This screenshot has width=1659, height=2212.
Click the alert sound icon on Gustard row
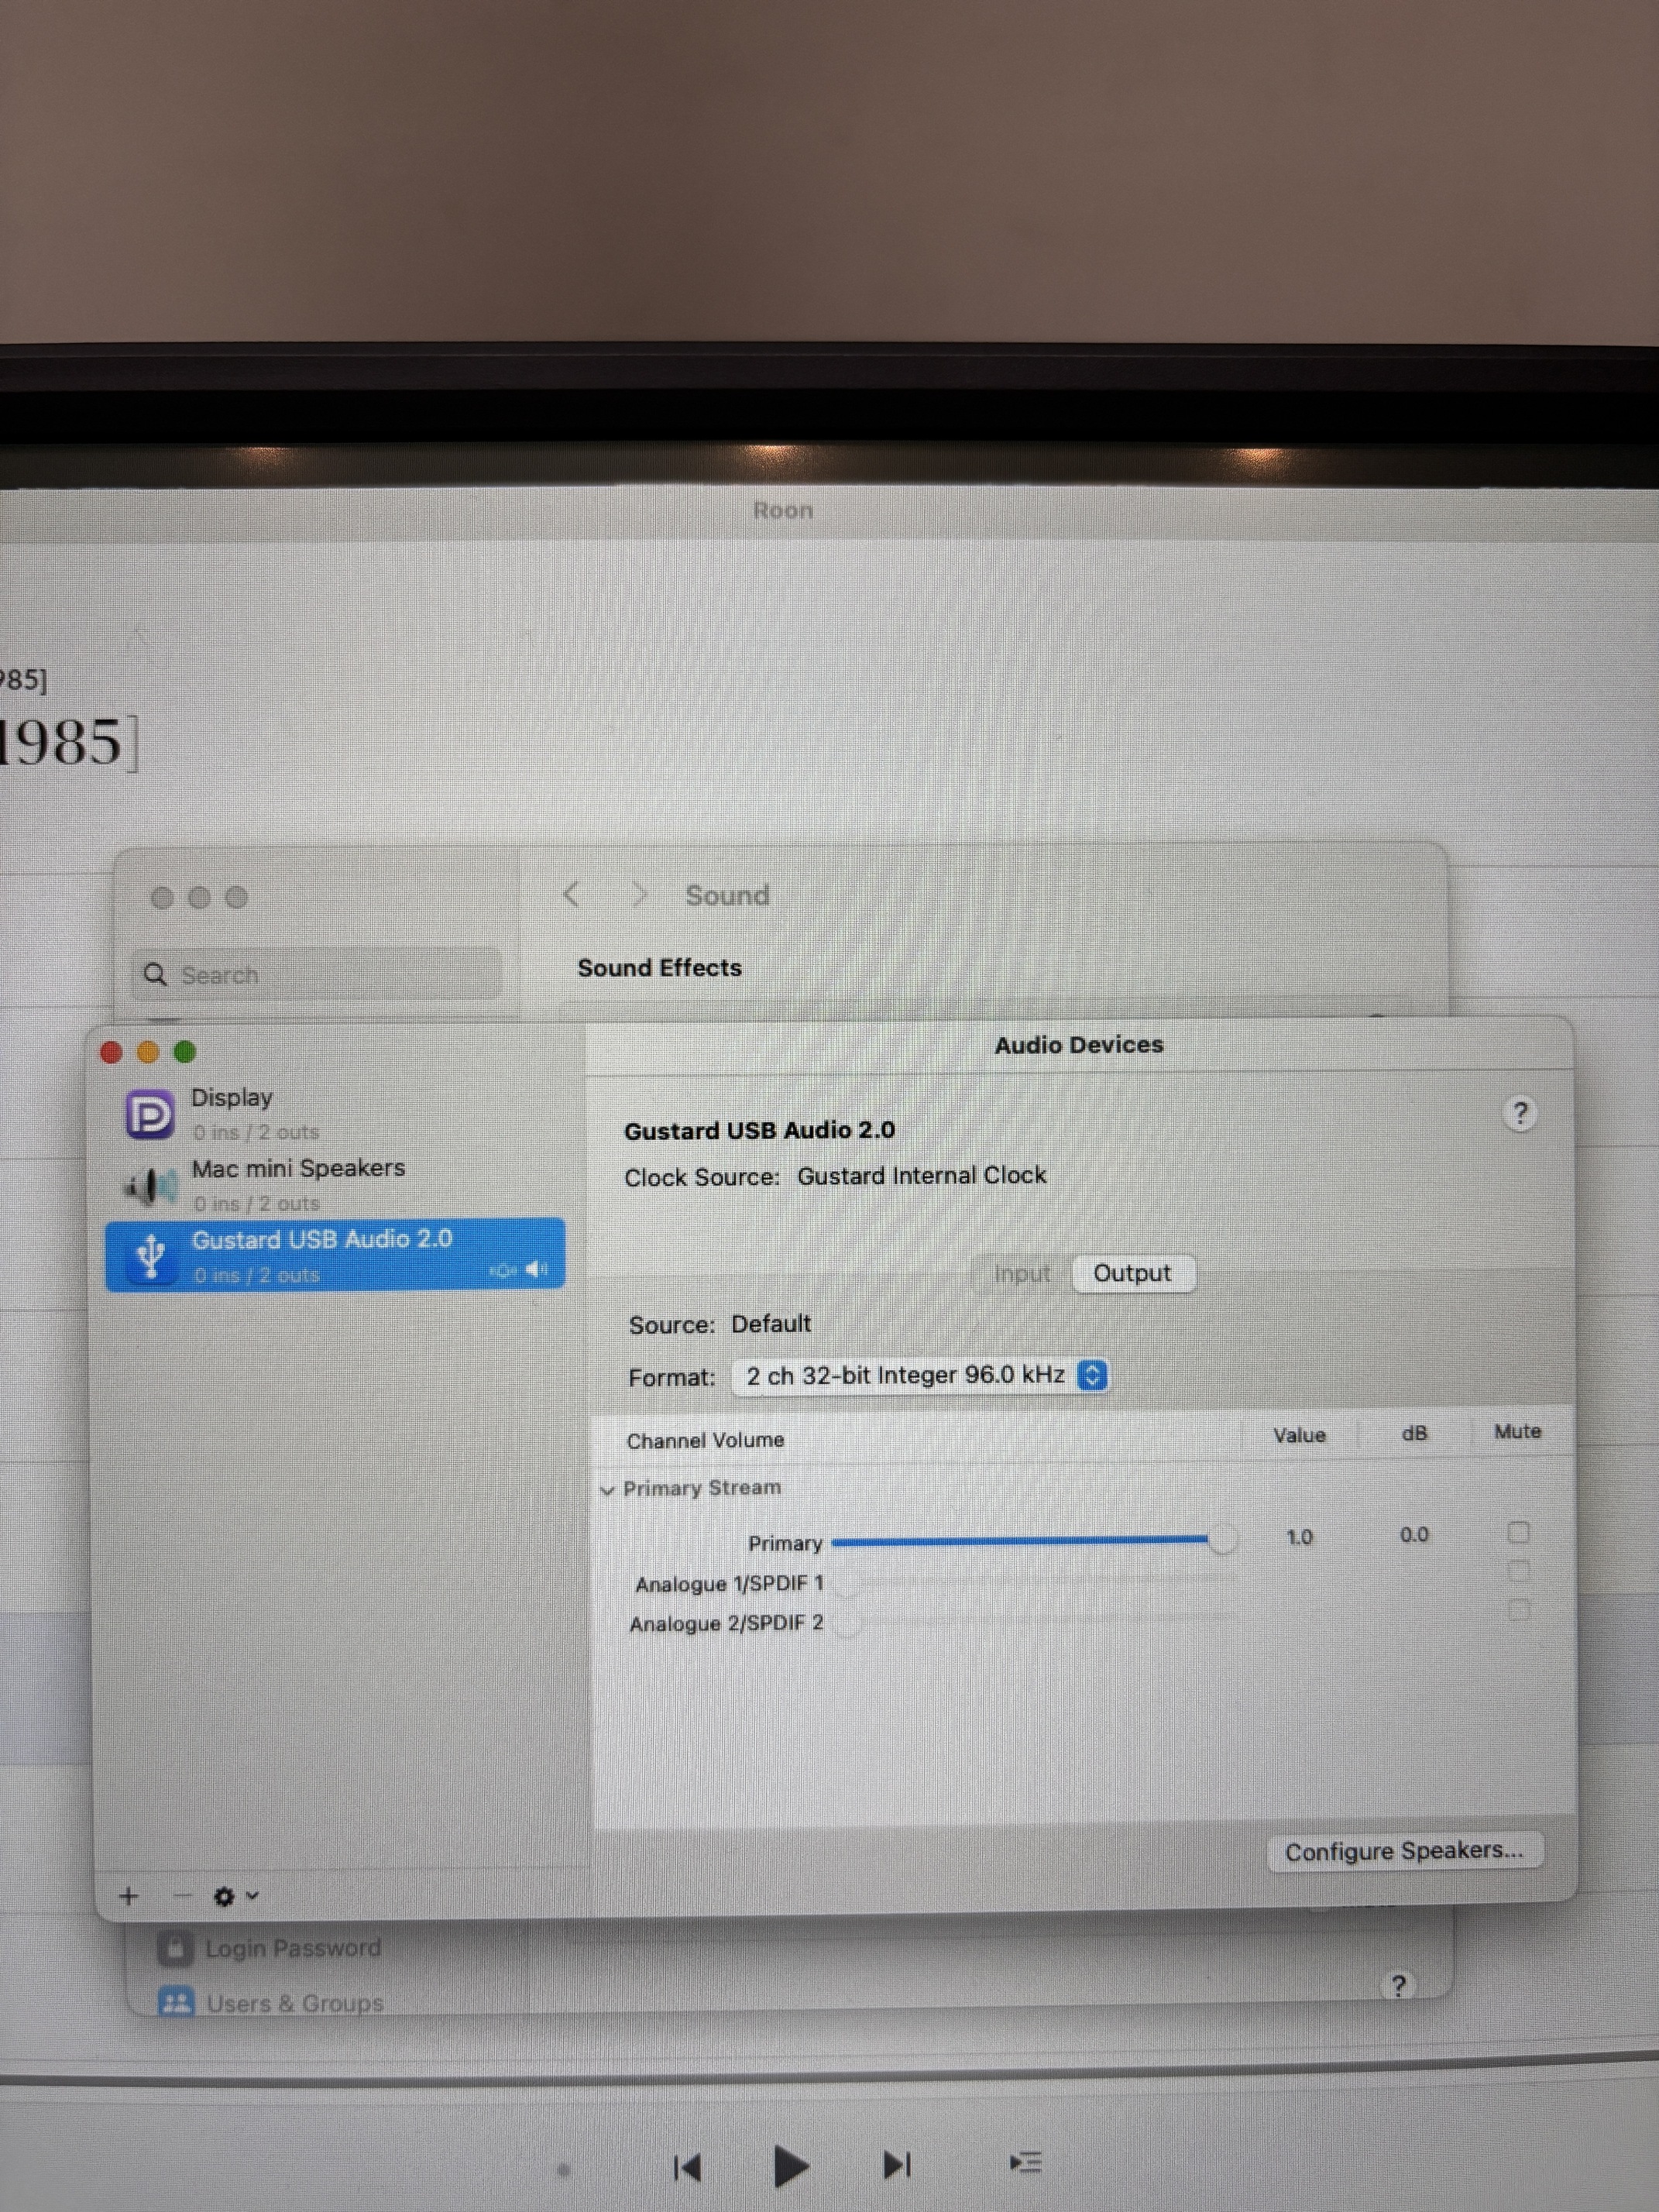point(502,1271)
